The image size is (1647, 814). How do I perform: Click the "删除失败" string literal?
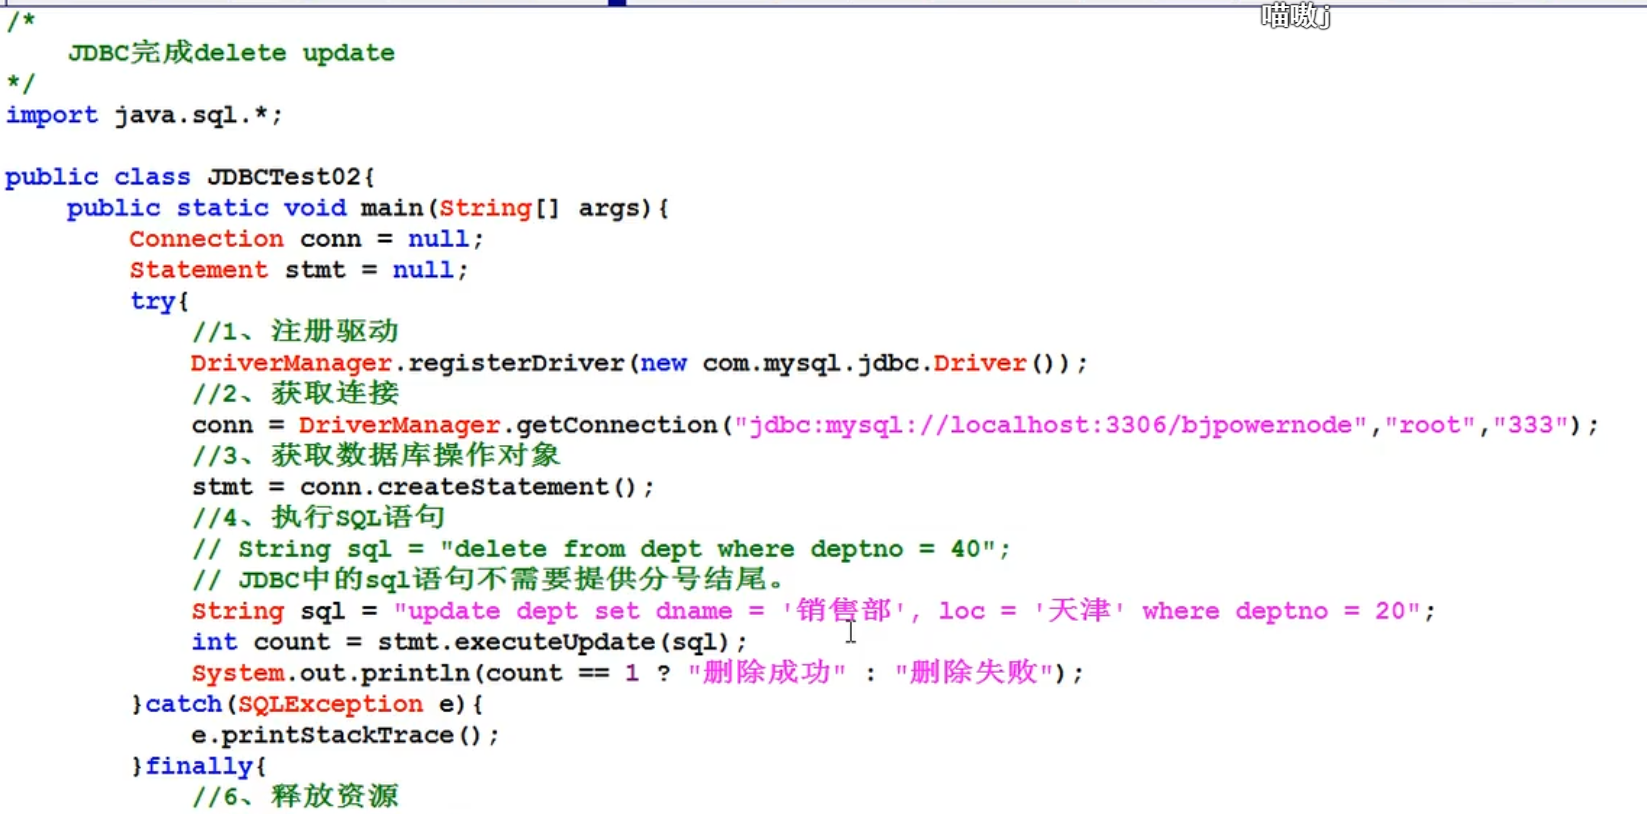(974, 672)
